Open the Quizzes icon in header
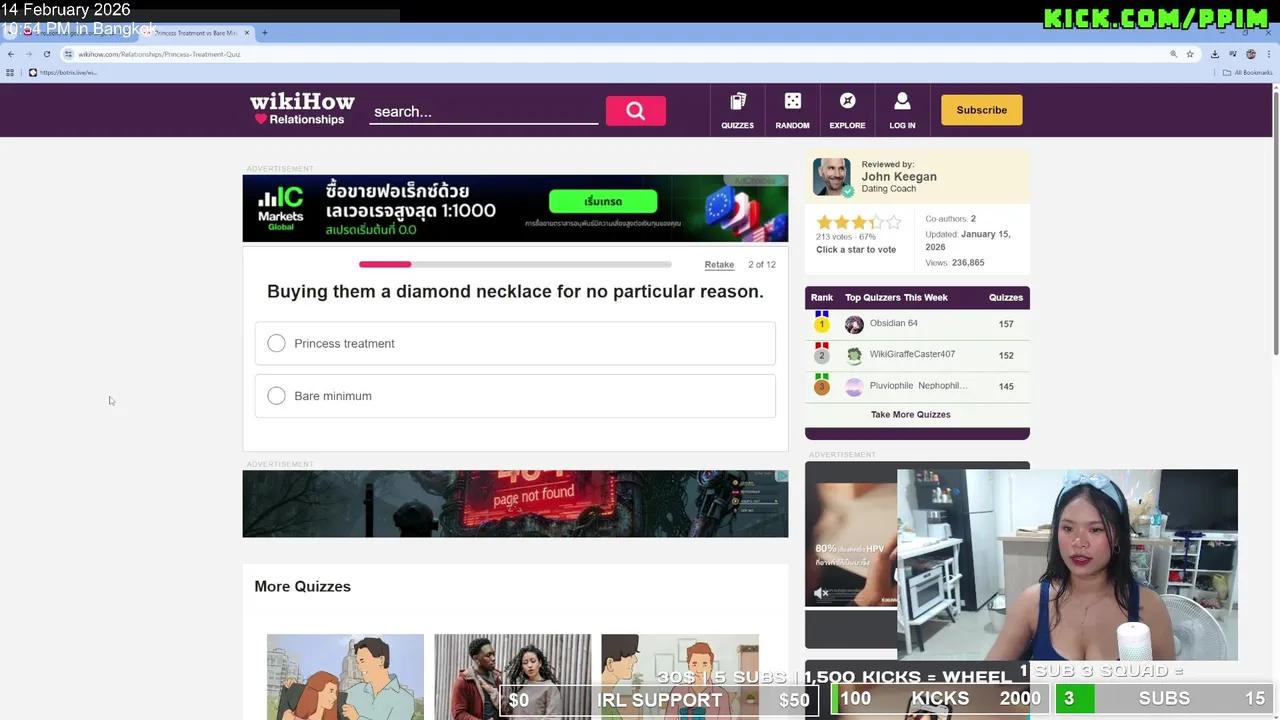 click(x=737, y=110)
